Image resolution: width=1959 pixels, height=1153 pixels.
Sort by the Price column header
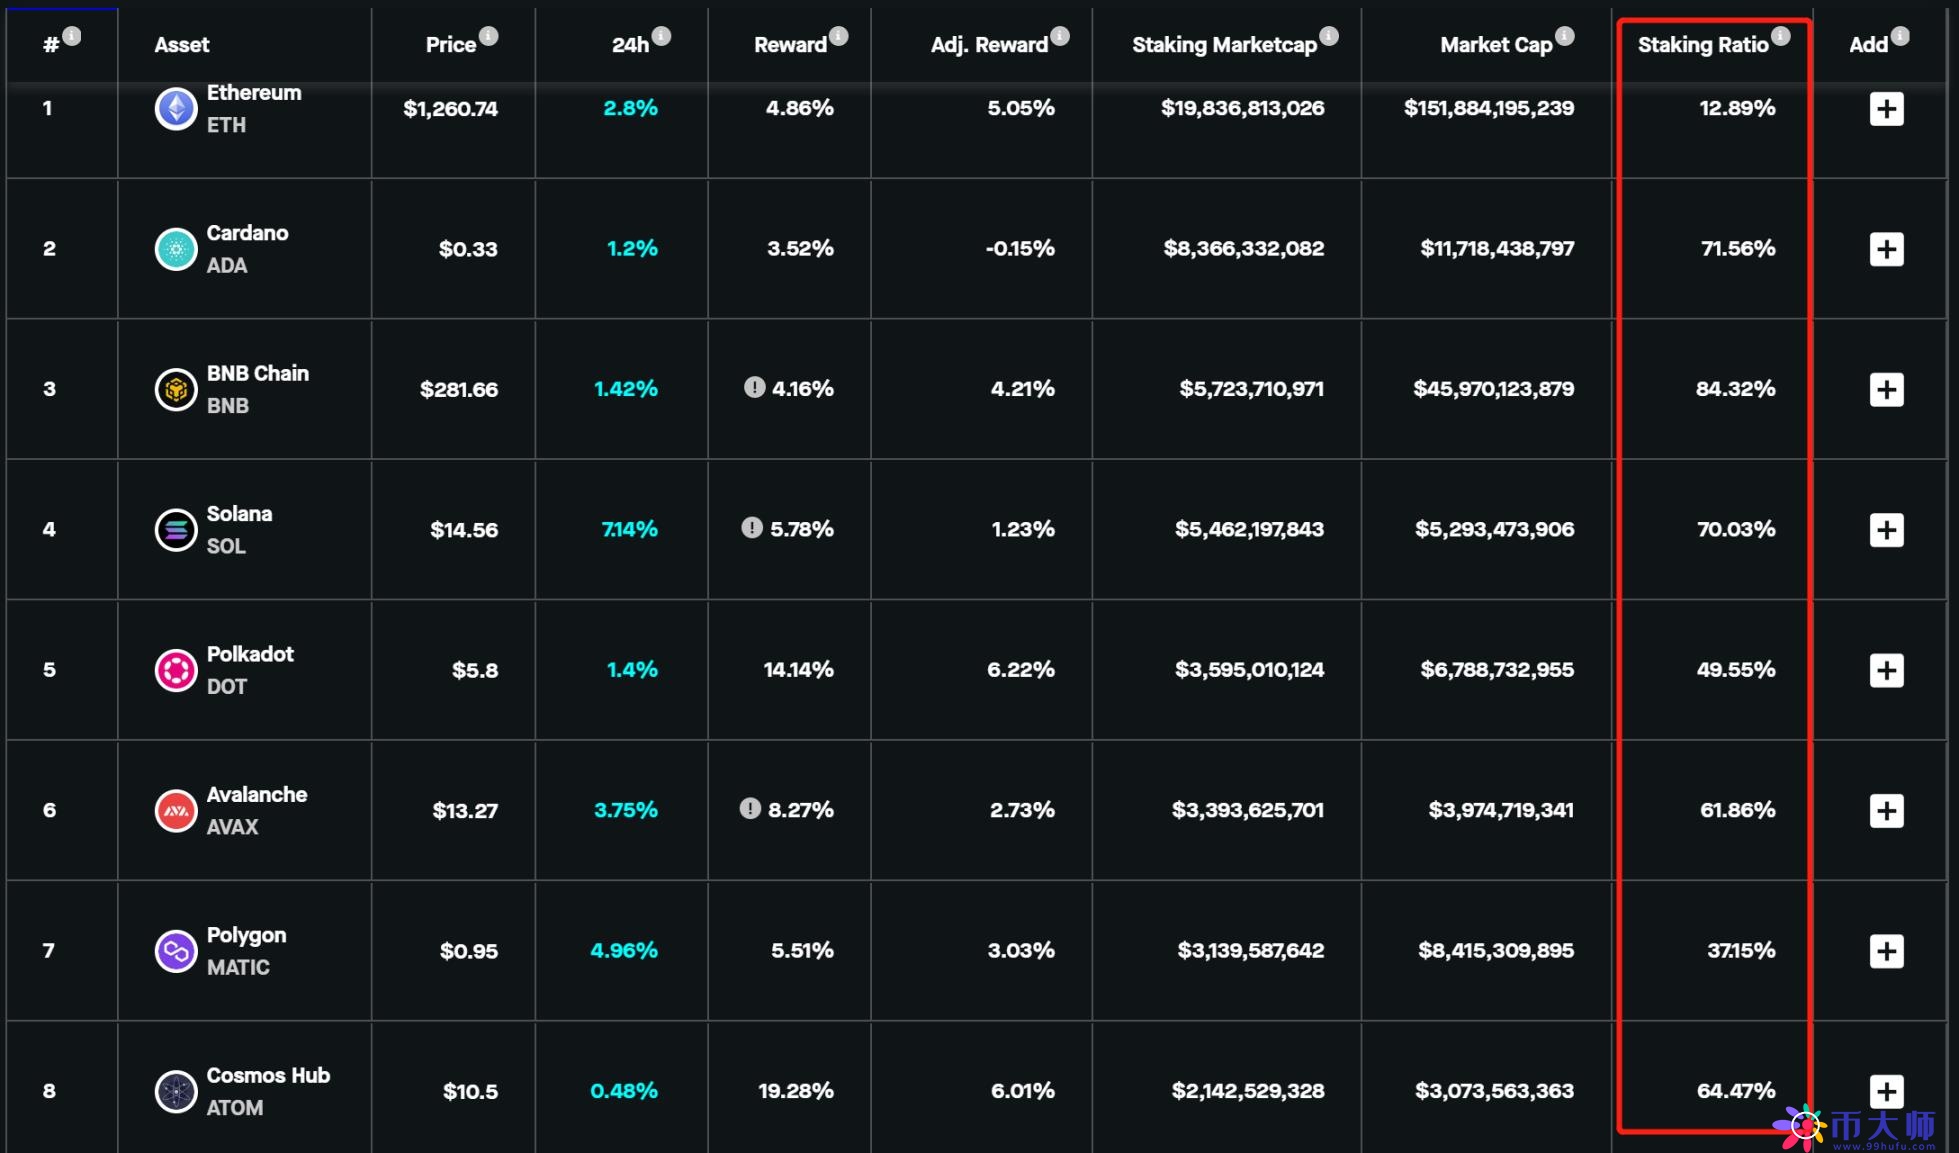tap(450, 45)
